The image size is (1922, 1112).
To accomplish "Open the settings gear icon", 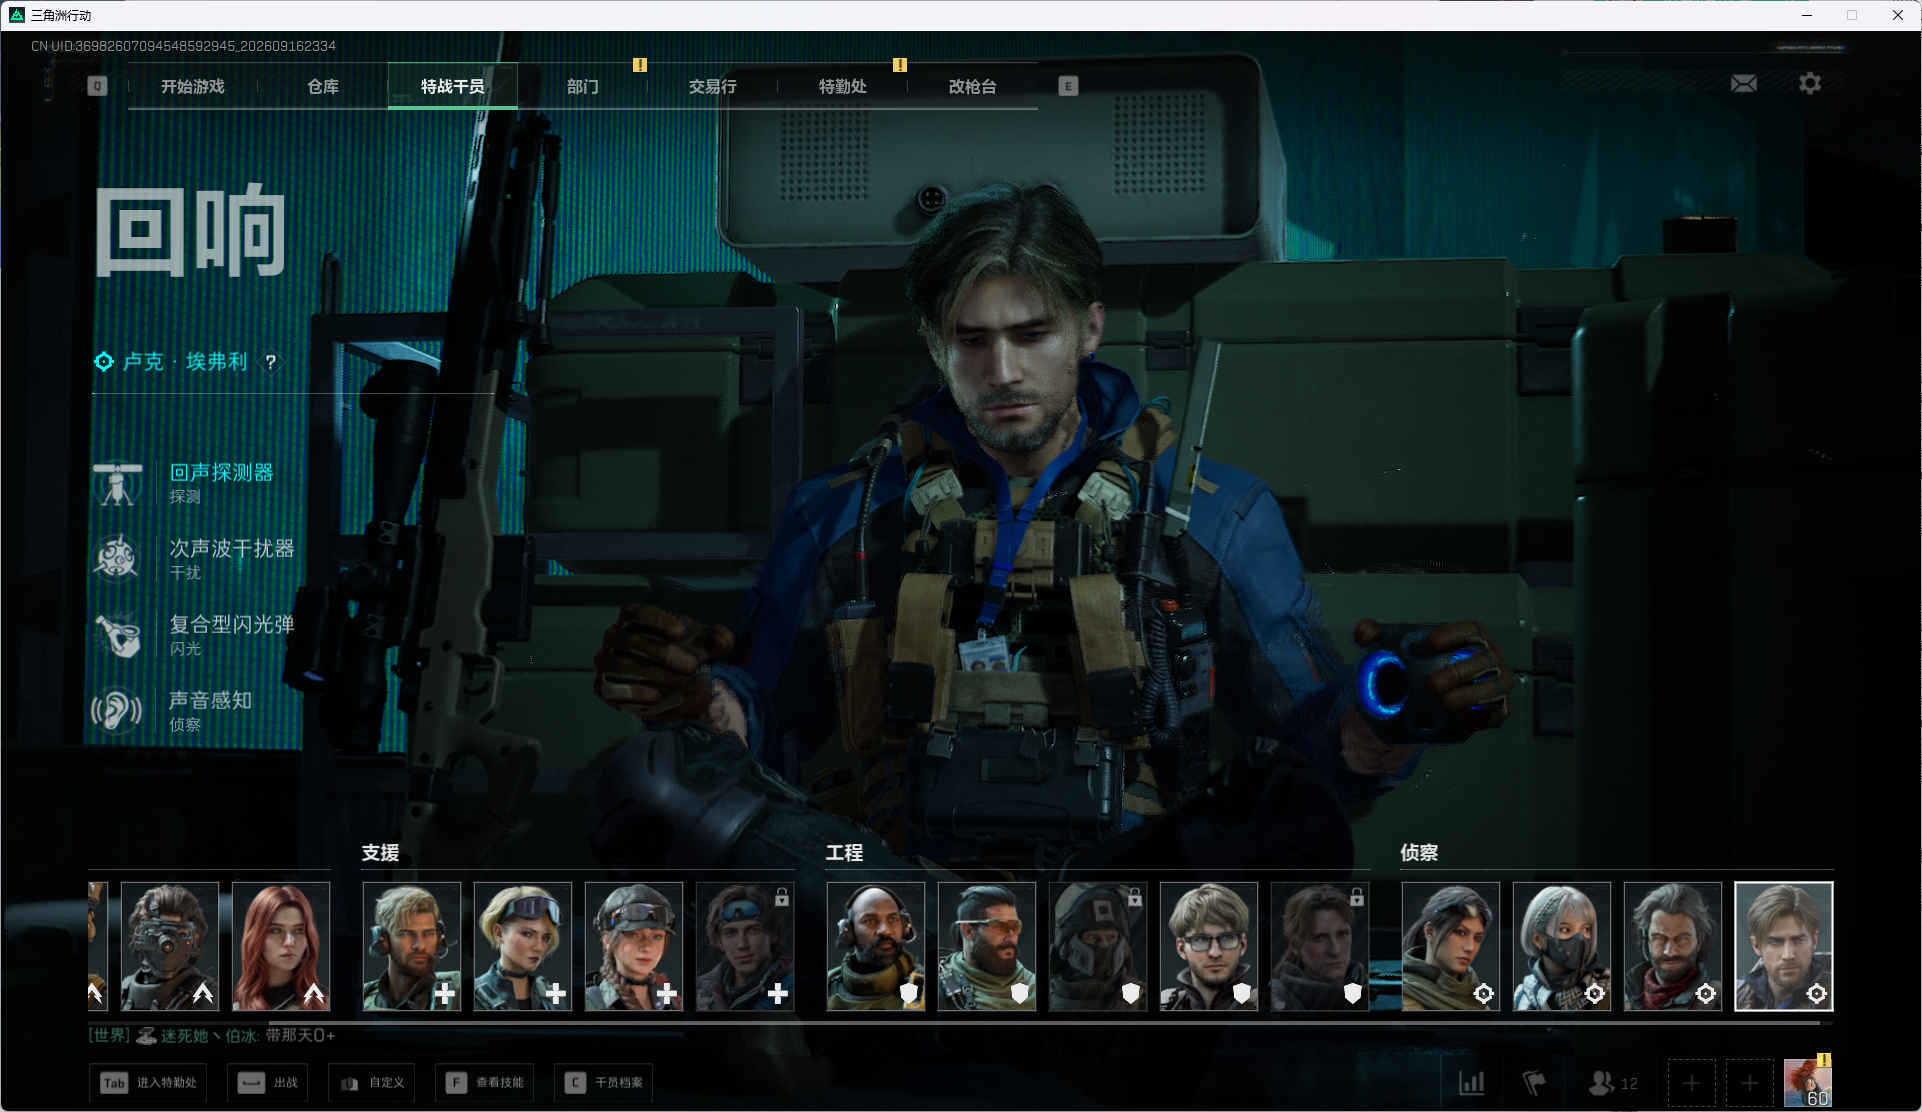I will (1810, 84).
